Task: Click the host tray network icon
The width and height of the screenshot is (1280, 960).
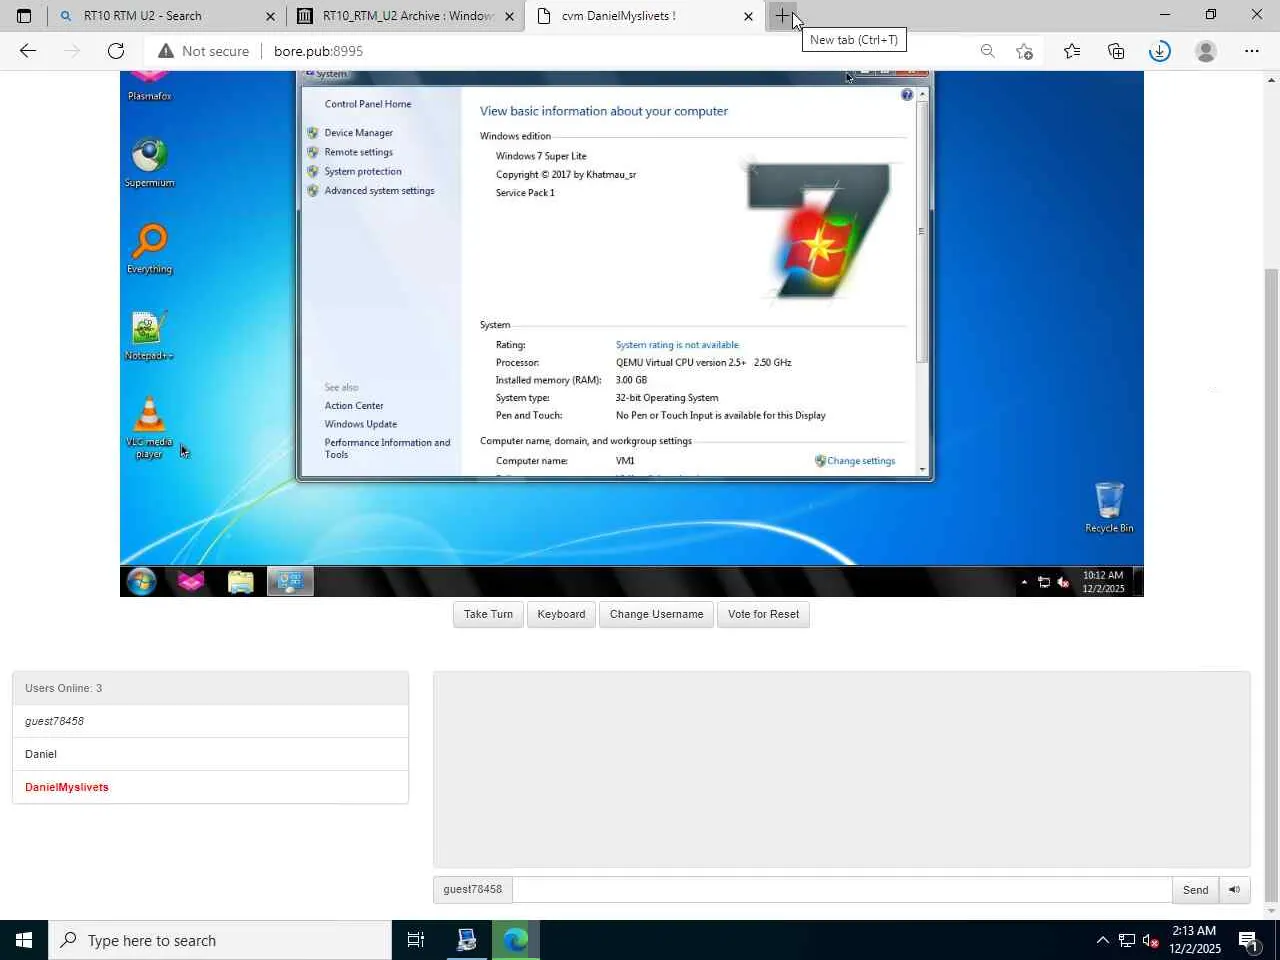Action: tap(1127, 940)
